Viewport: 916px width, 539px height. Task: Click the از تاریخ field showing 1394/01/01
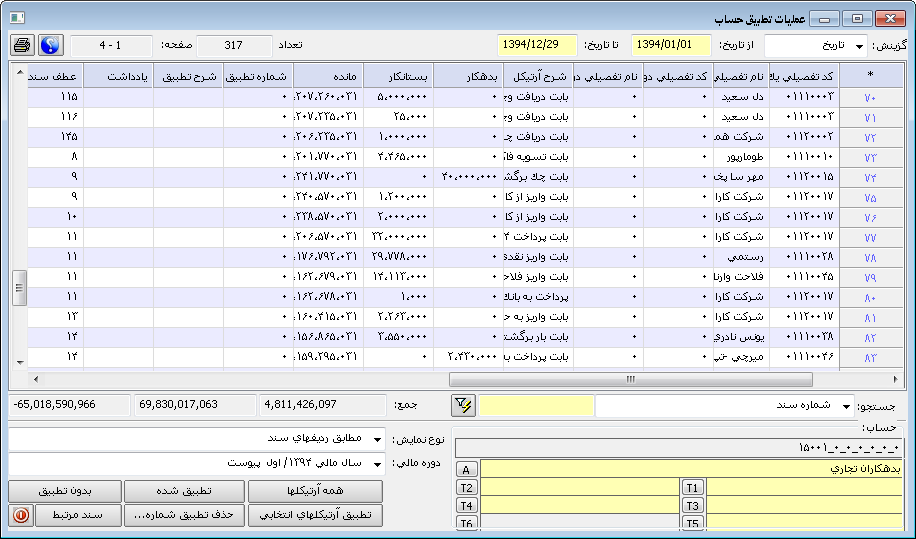click(671, 46)
